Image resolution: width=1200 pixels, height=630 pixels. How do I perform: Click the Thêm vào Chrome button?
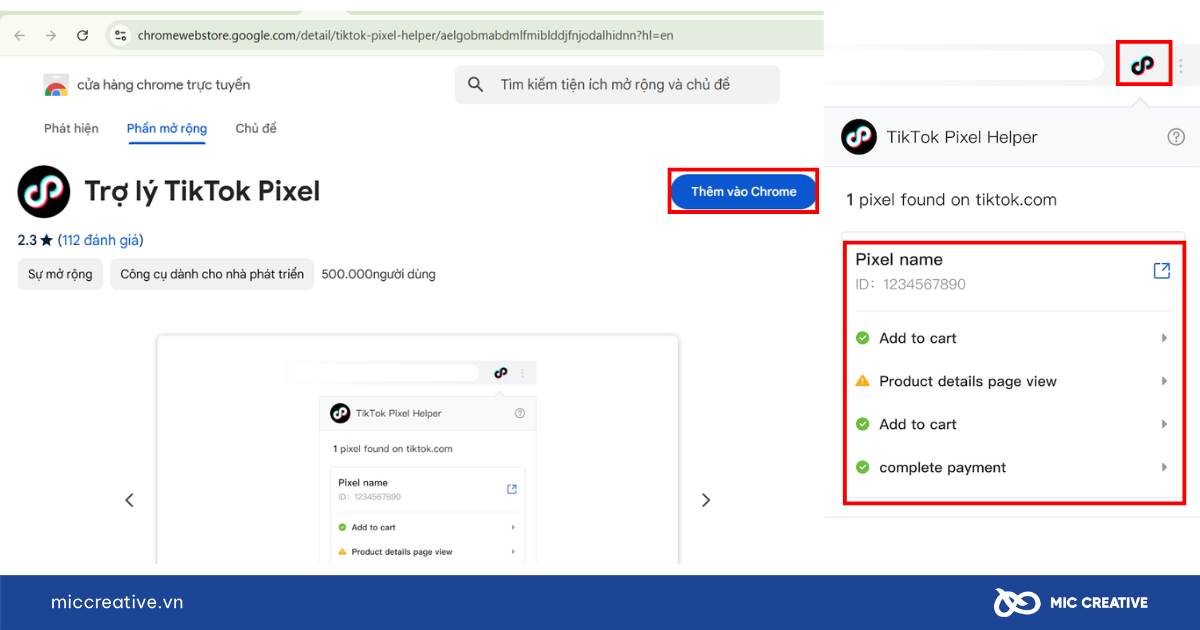743,191
